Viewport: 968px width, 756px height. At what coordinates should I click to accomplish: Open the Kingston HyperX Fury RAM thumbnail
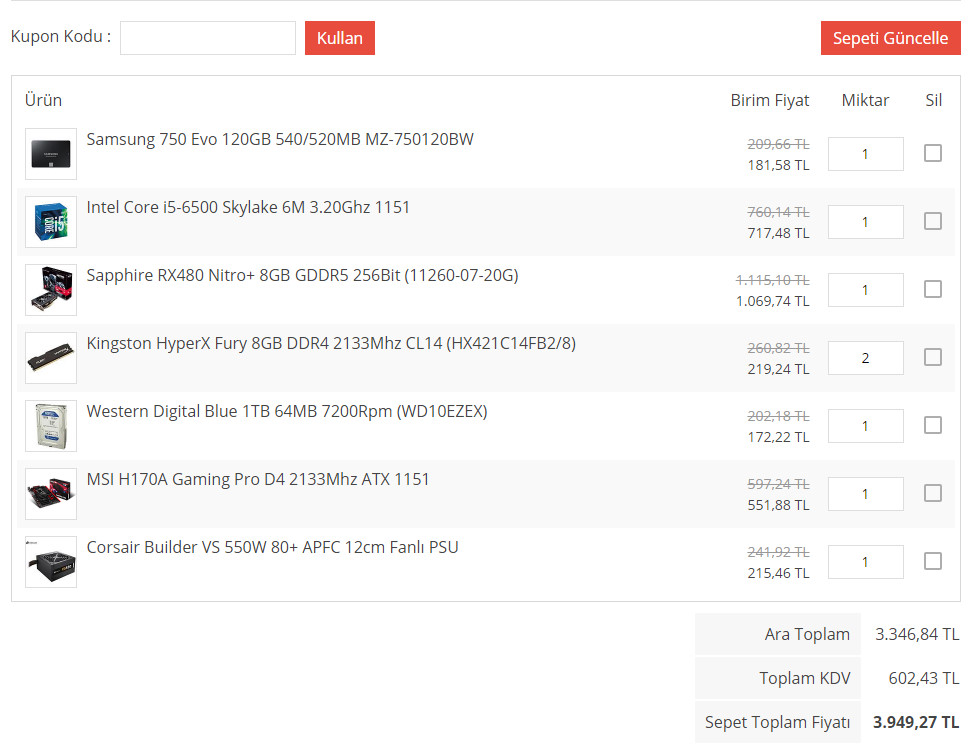[x=51, y=358]
